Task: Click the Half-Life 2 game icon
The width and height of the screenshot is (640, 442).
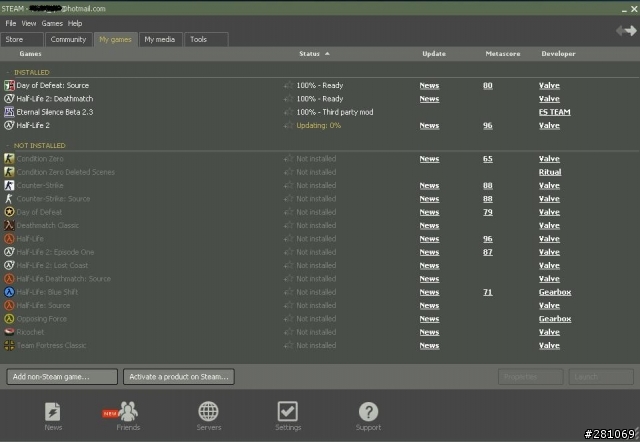Action: coord(9,125)
